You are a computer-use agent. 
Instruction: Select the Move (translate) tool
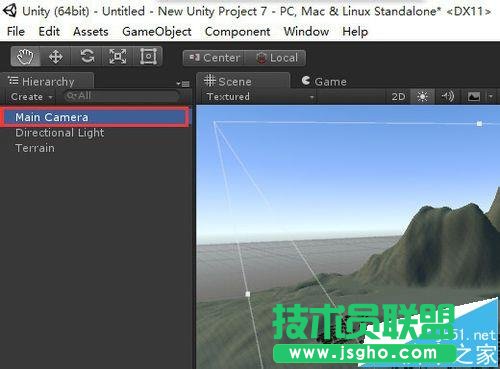click(56, 56)
